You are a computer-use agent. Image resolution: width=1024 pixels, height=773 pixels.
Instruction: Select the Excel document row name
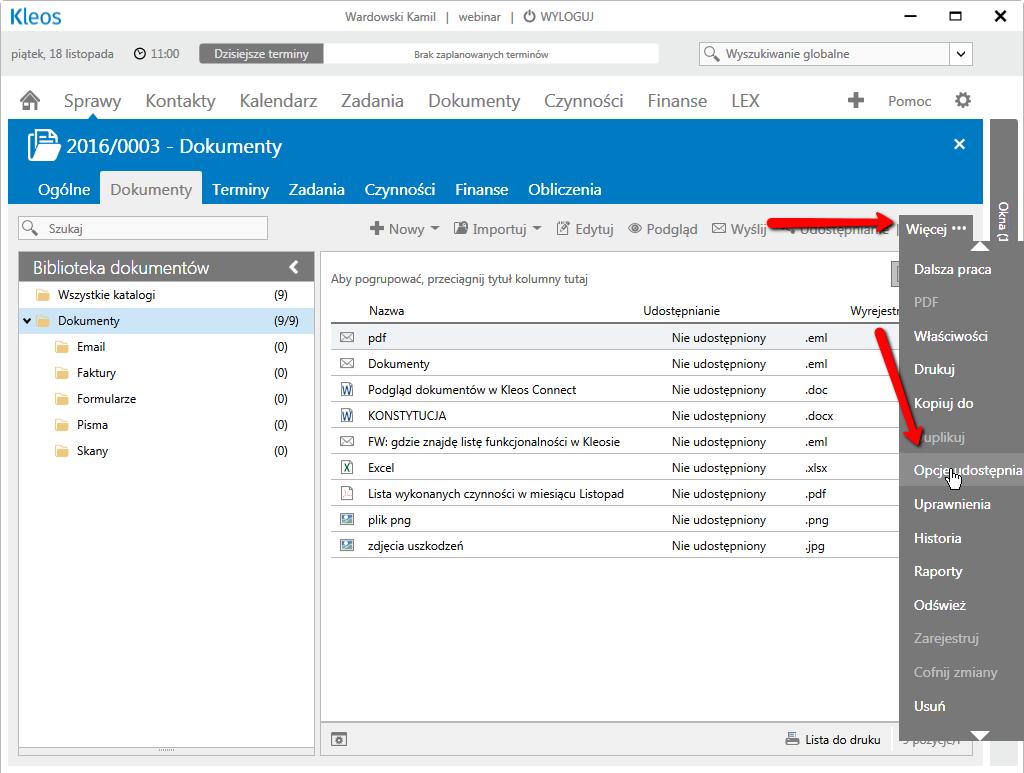[381, 467]
